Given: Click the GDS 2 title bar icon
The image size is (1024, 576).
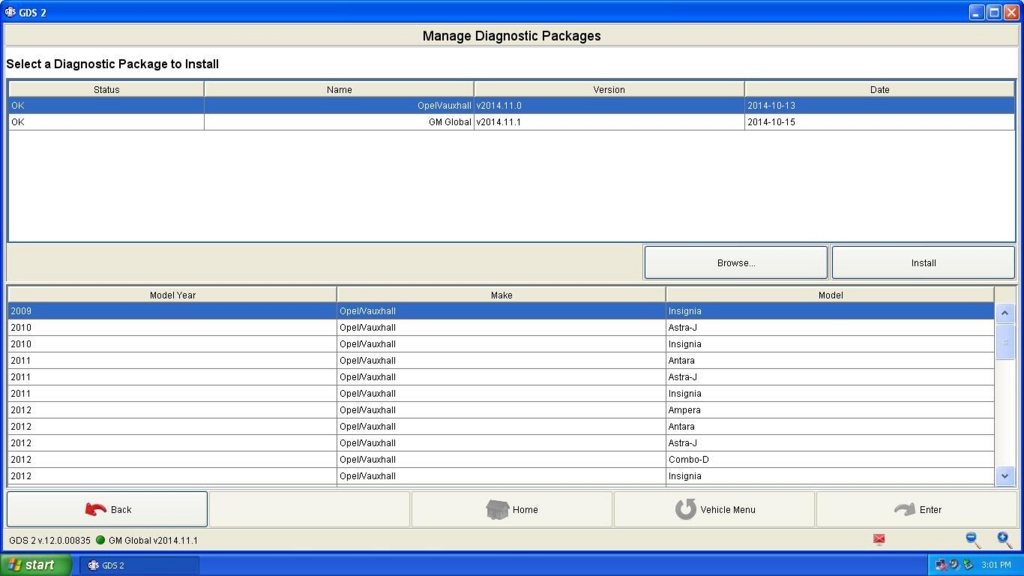Looking at the screenshot, I should pos(10,12).
